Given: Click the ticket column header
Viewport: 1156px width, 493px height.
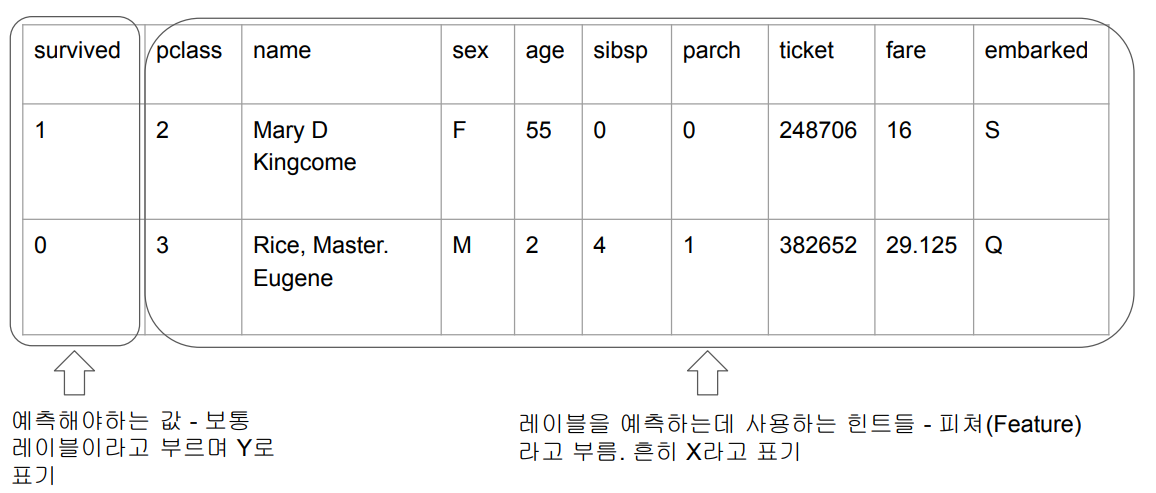Looking at the screenshot, I should (806, 51).
